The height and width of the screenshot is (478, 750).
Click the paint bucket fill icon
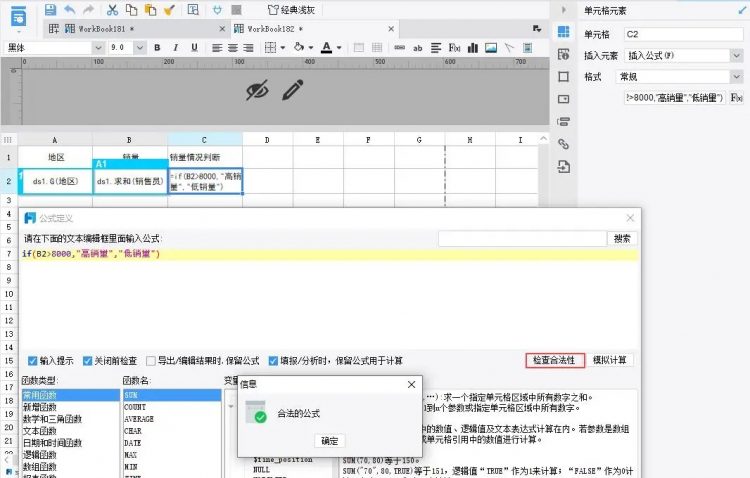pyautogui.click(x=299, y=47)
